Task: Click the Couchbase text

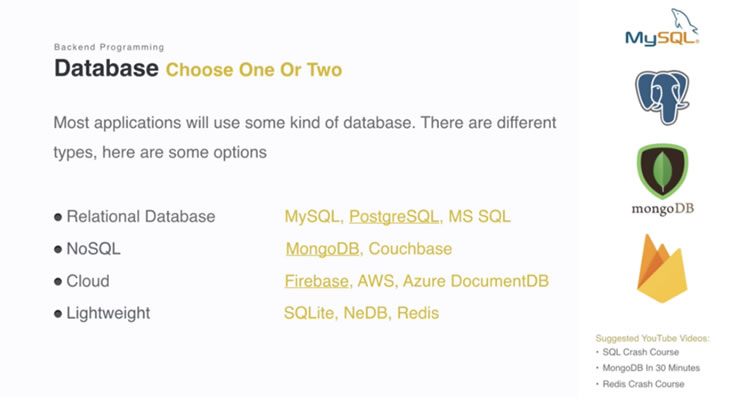Action: pyautogui.click(x=410, y=249)
